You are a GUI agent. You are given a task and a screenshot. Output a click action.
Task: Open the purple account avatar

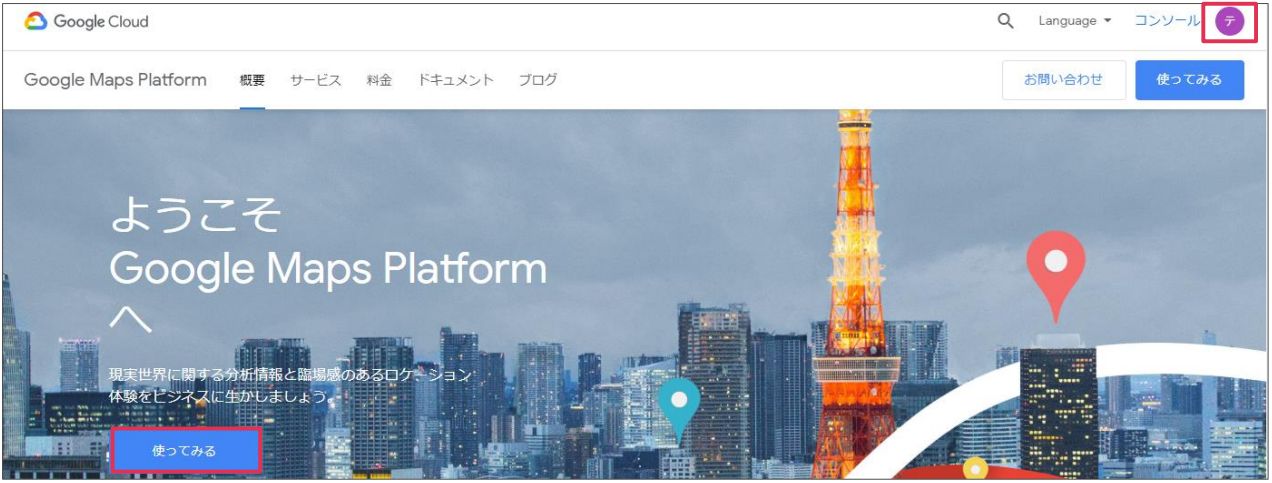tap(1229, 21)
